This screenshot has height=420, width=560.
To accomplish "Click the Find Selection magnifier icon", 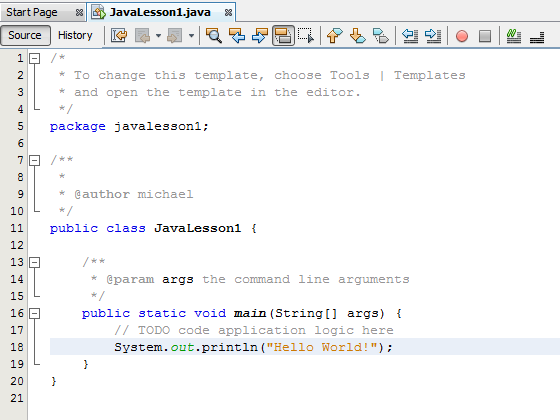I will (214, 36).
